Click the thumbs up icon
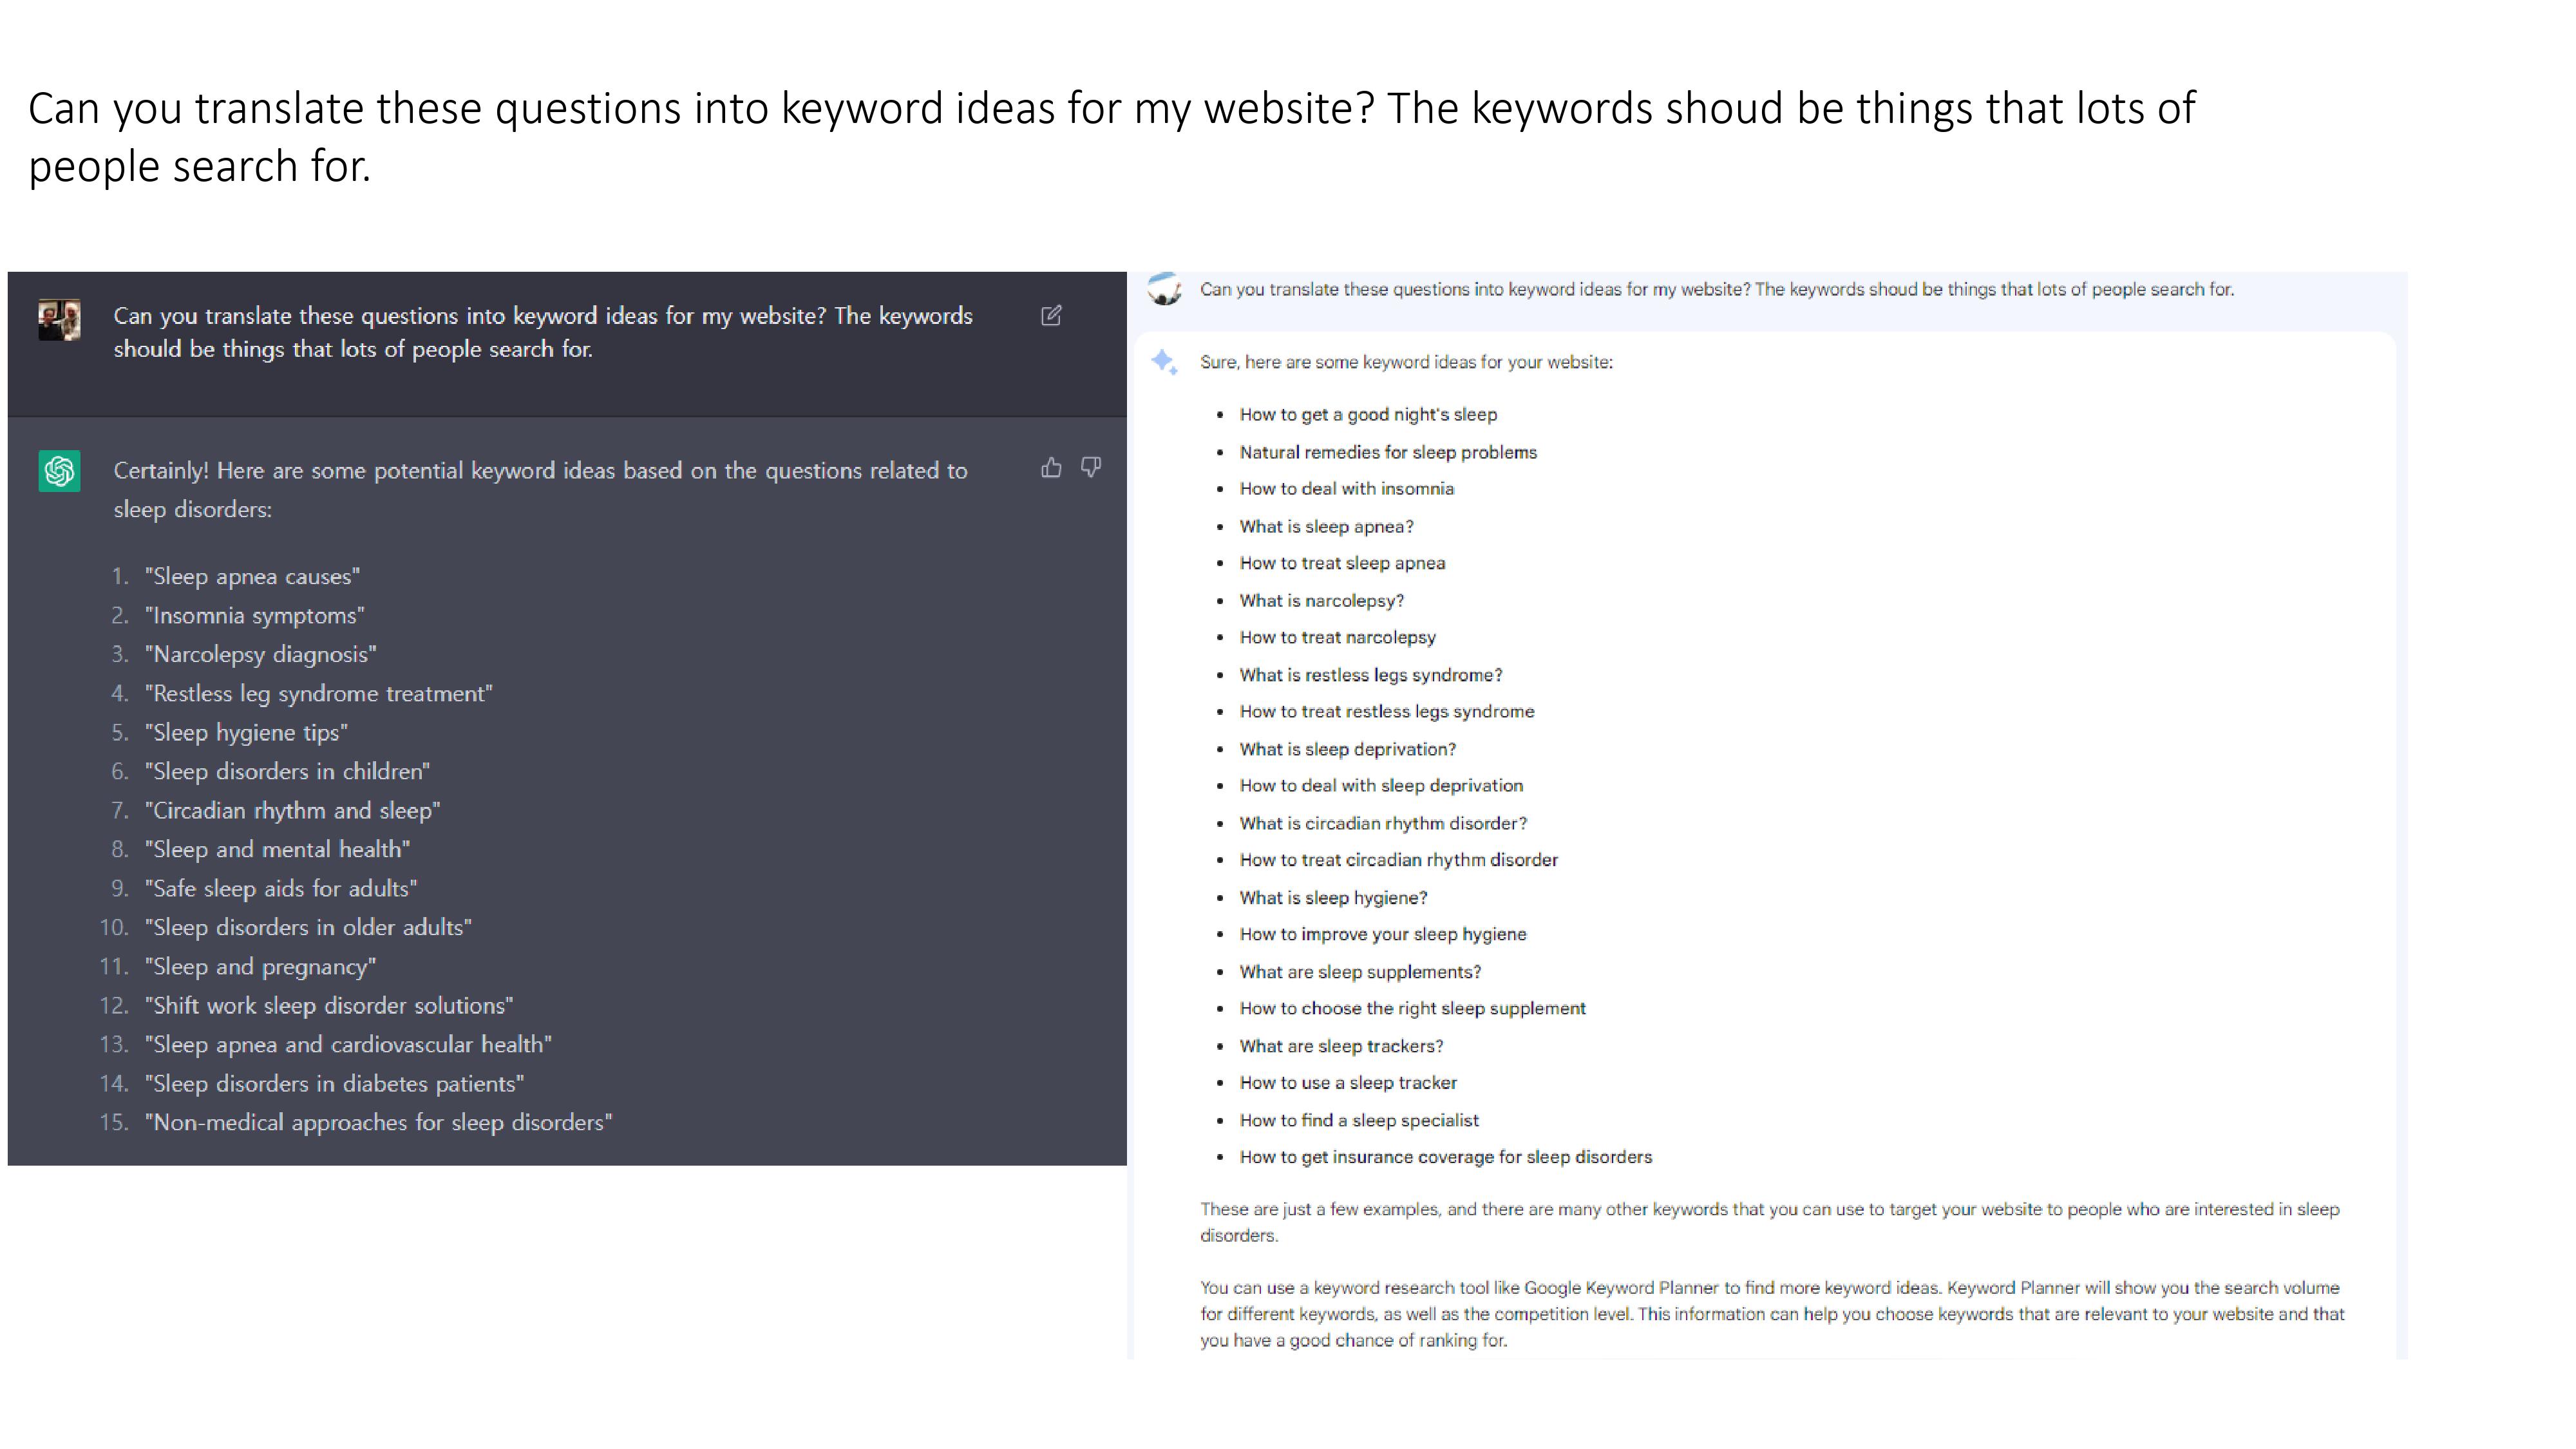Image resolution: width=2576 pixels, height=1449 pixels. [1051, 467]
